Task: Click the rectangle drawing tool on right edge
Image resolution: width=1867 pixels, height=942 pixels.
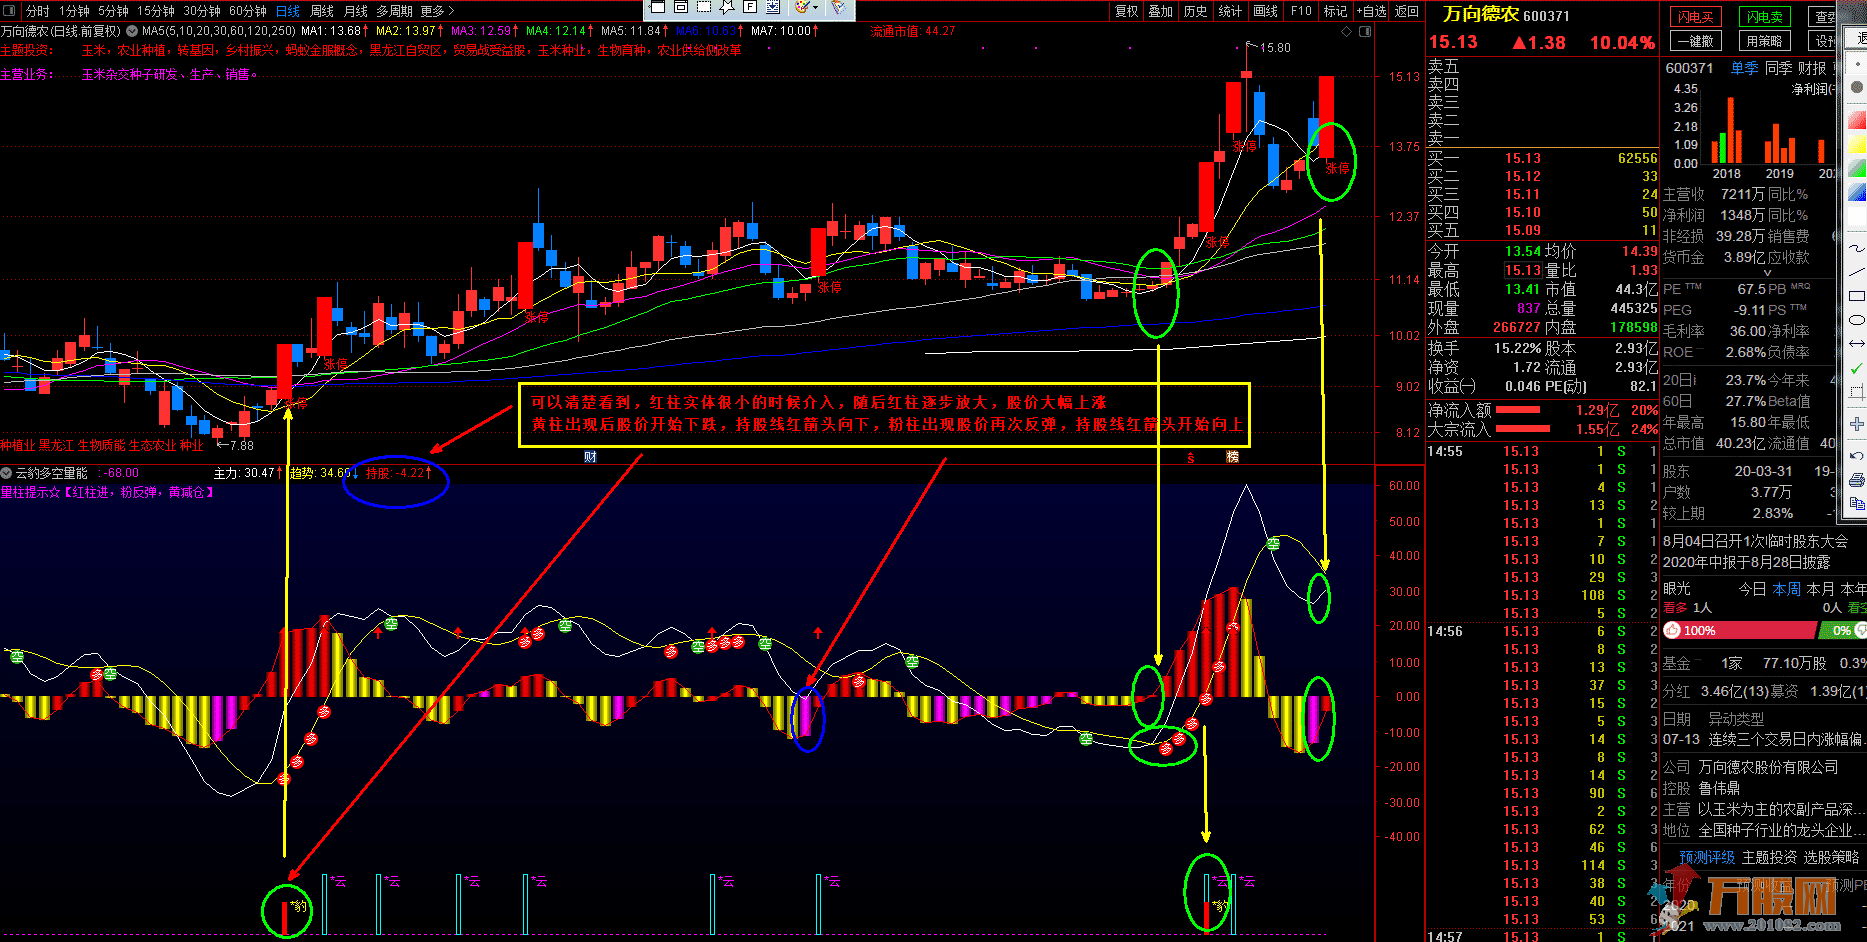Action: coord(1857,296)
